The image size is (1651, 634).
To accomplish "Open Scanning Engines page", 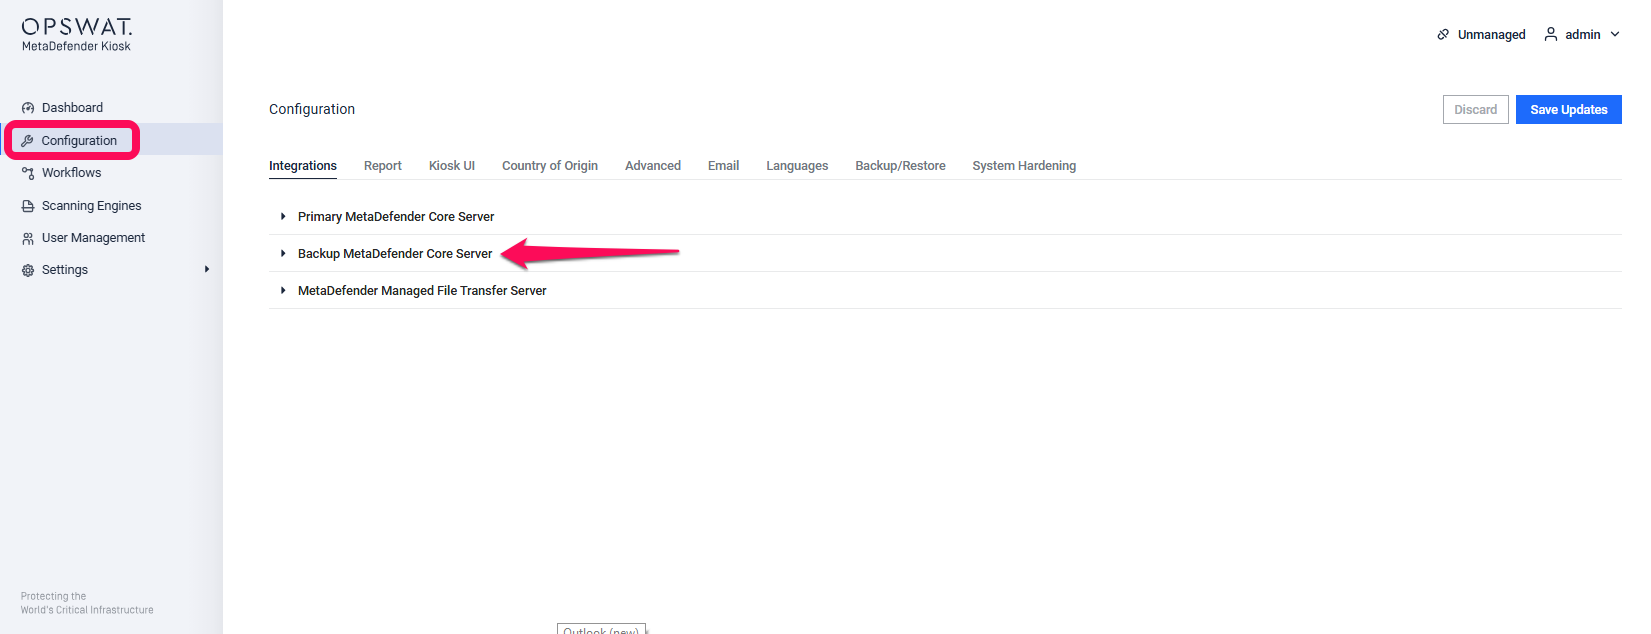I will coord(92,206).
